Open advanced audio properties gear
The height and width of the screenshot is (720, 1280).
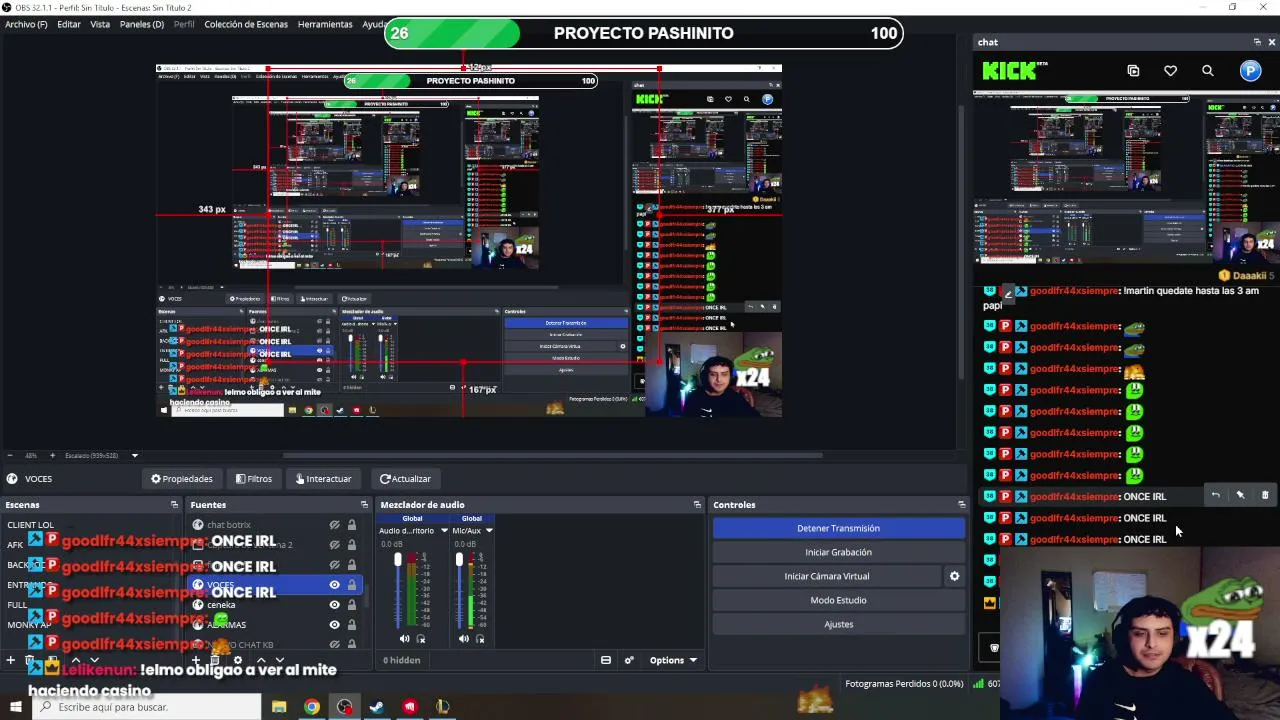[x=629, y=660]
